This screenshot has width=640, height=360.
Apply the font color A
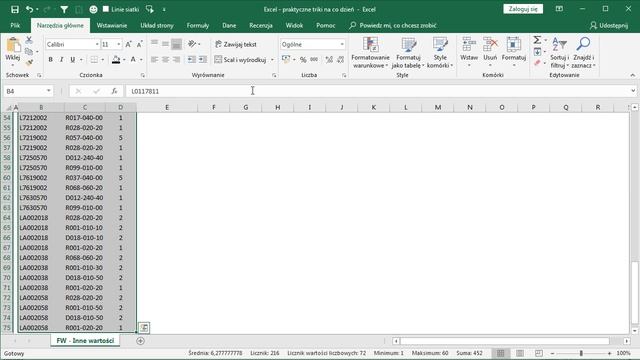click(133, 60)
